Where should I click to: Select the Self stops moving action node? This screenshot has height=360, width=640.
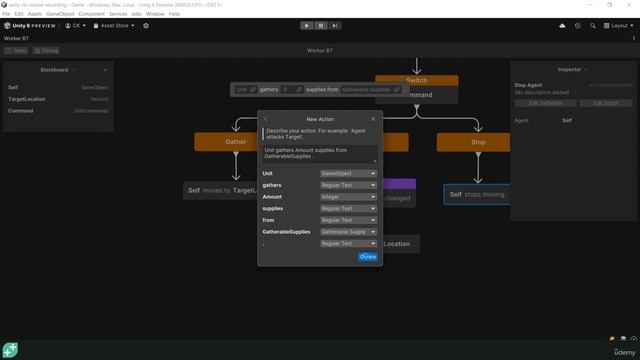pos(477,195)
